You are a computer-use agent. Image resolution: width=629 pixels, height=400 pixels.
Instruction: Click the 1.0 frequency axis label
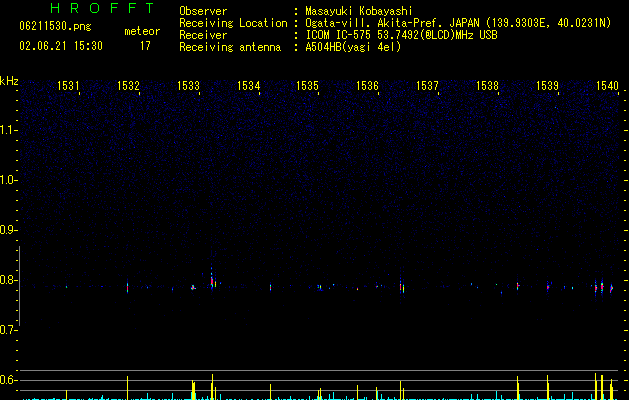[x=8, y=180]
